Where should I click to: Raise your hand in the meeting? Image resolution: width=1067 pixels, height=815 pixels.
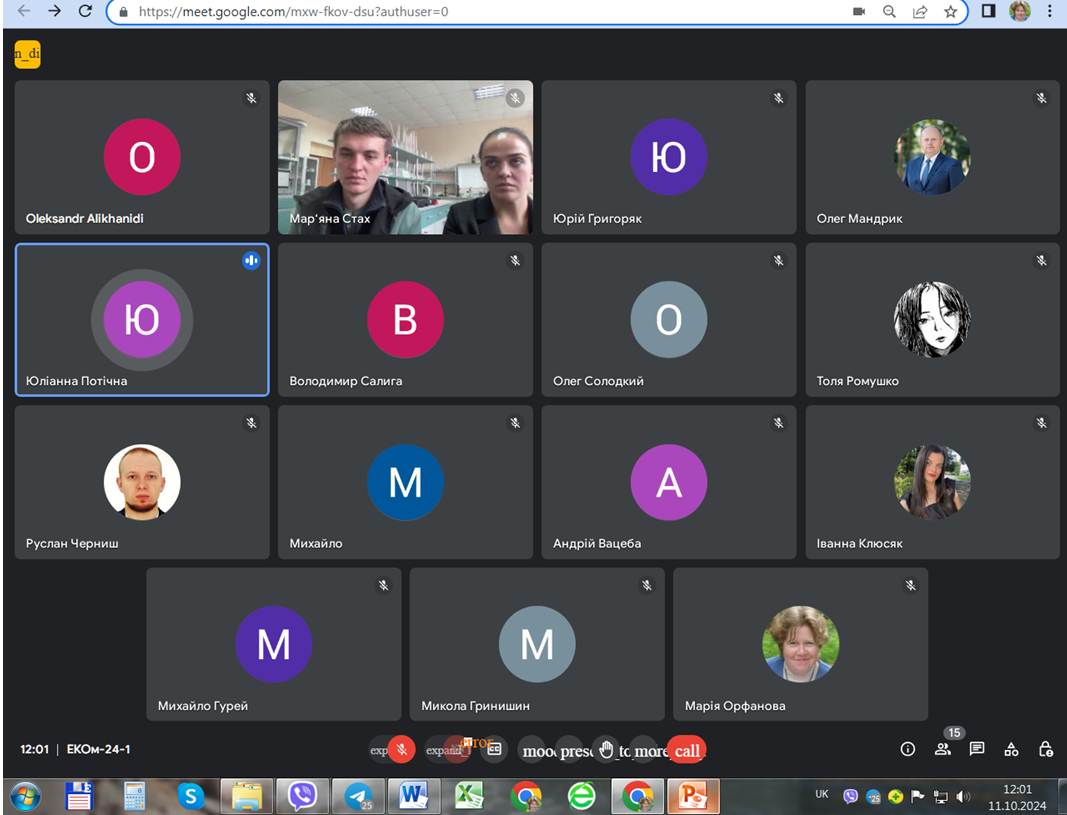pos(606,750)
